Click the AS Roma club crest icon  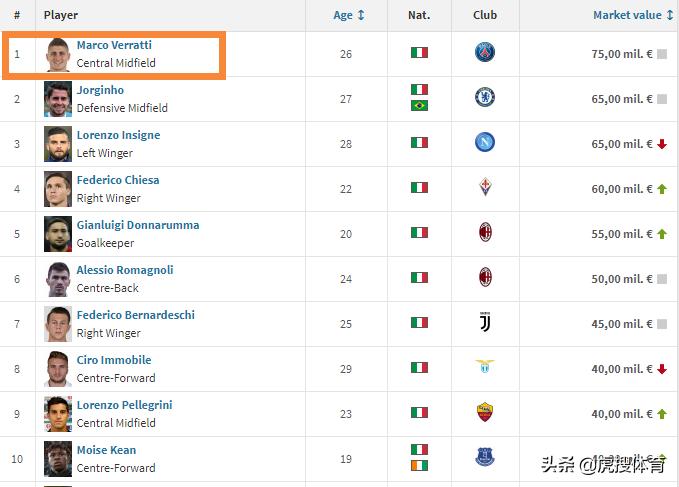pos(485,412)
